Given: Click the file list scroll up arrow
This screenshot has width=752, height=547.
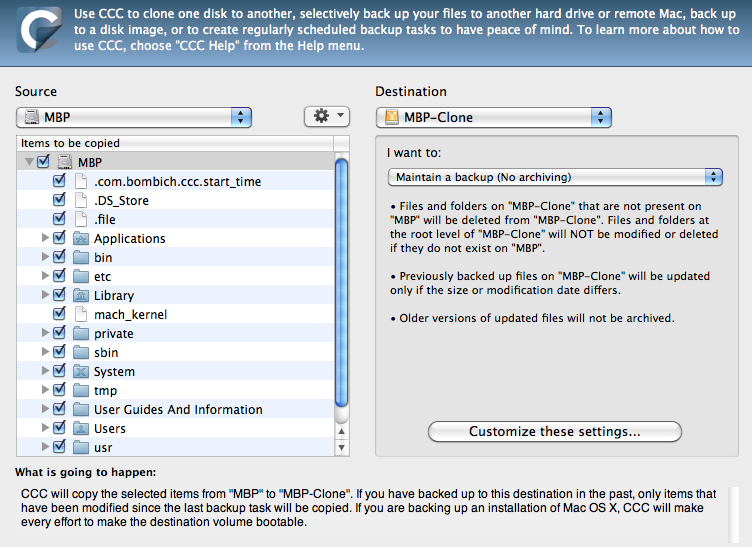Looking at the screenshot, I should pos(341,431).
